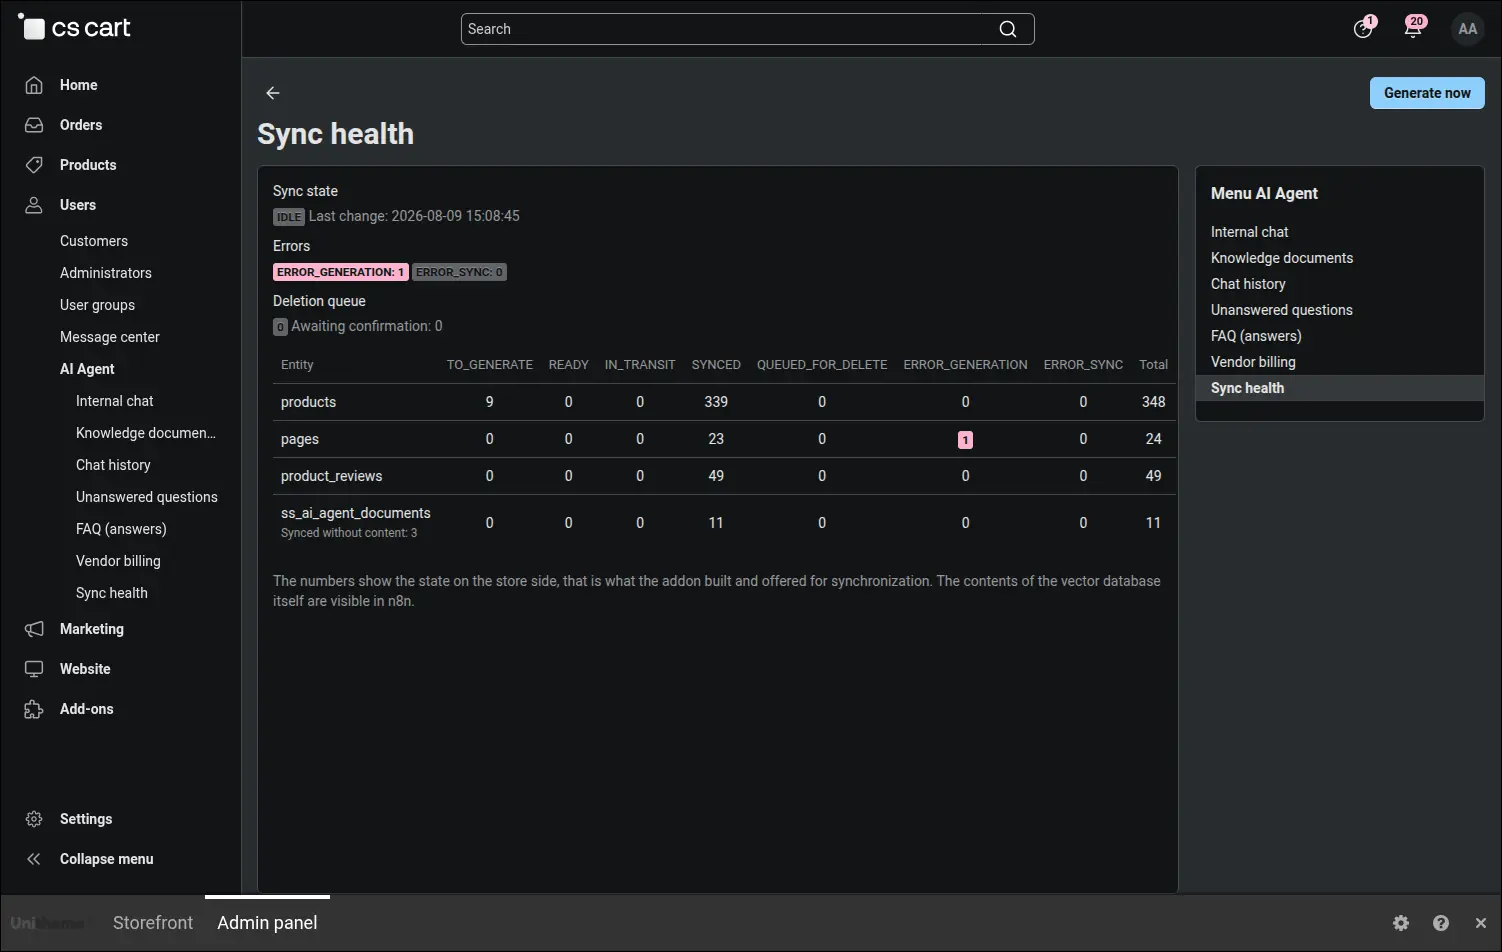Click the "pages" entity cell
The width and height of the screenshot is (1502, 952).
point(300,439)
